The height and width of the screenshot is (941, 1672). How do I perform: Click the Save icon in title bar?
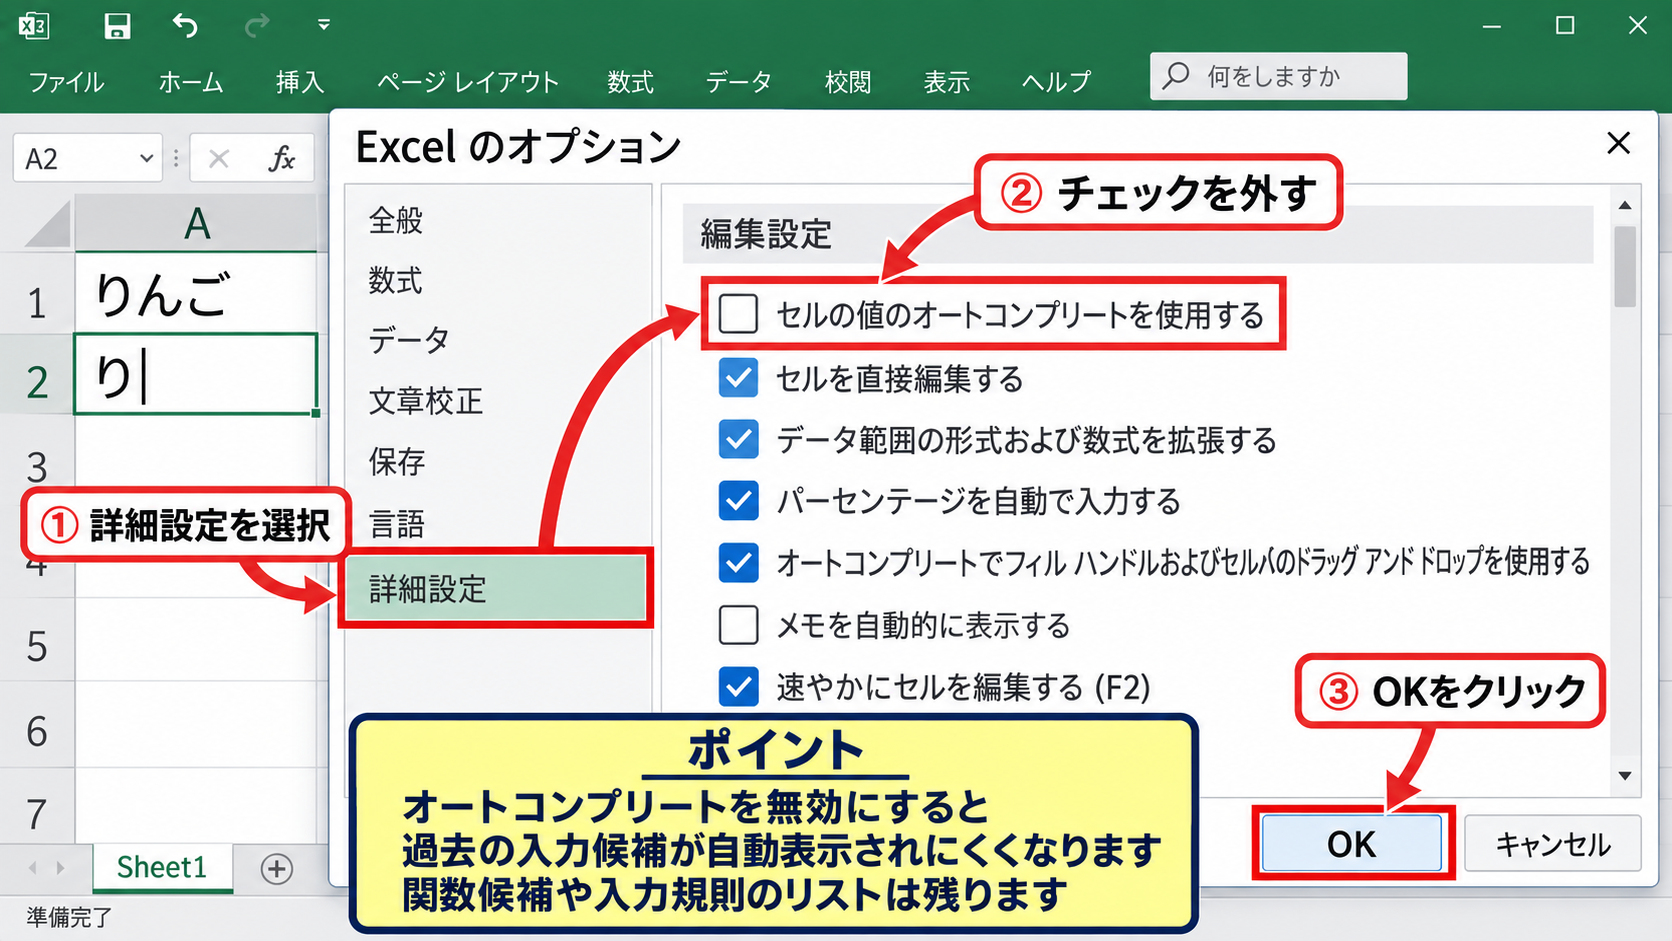117,25
